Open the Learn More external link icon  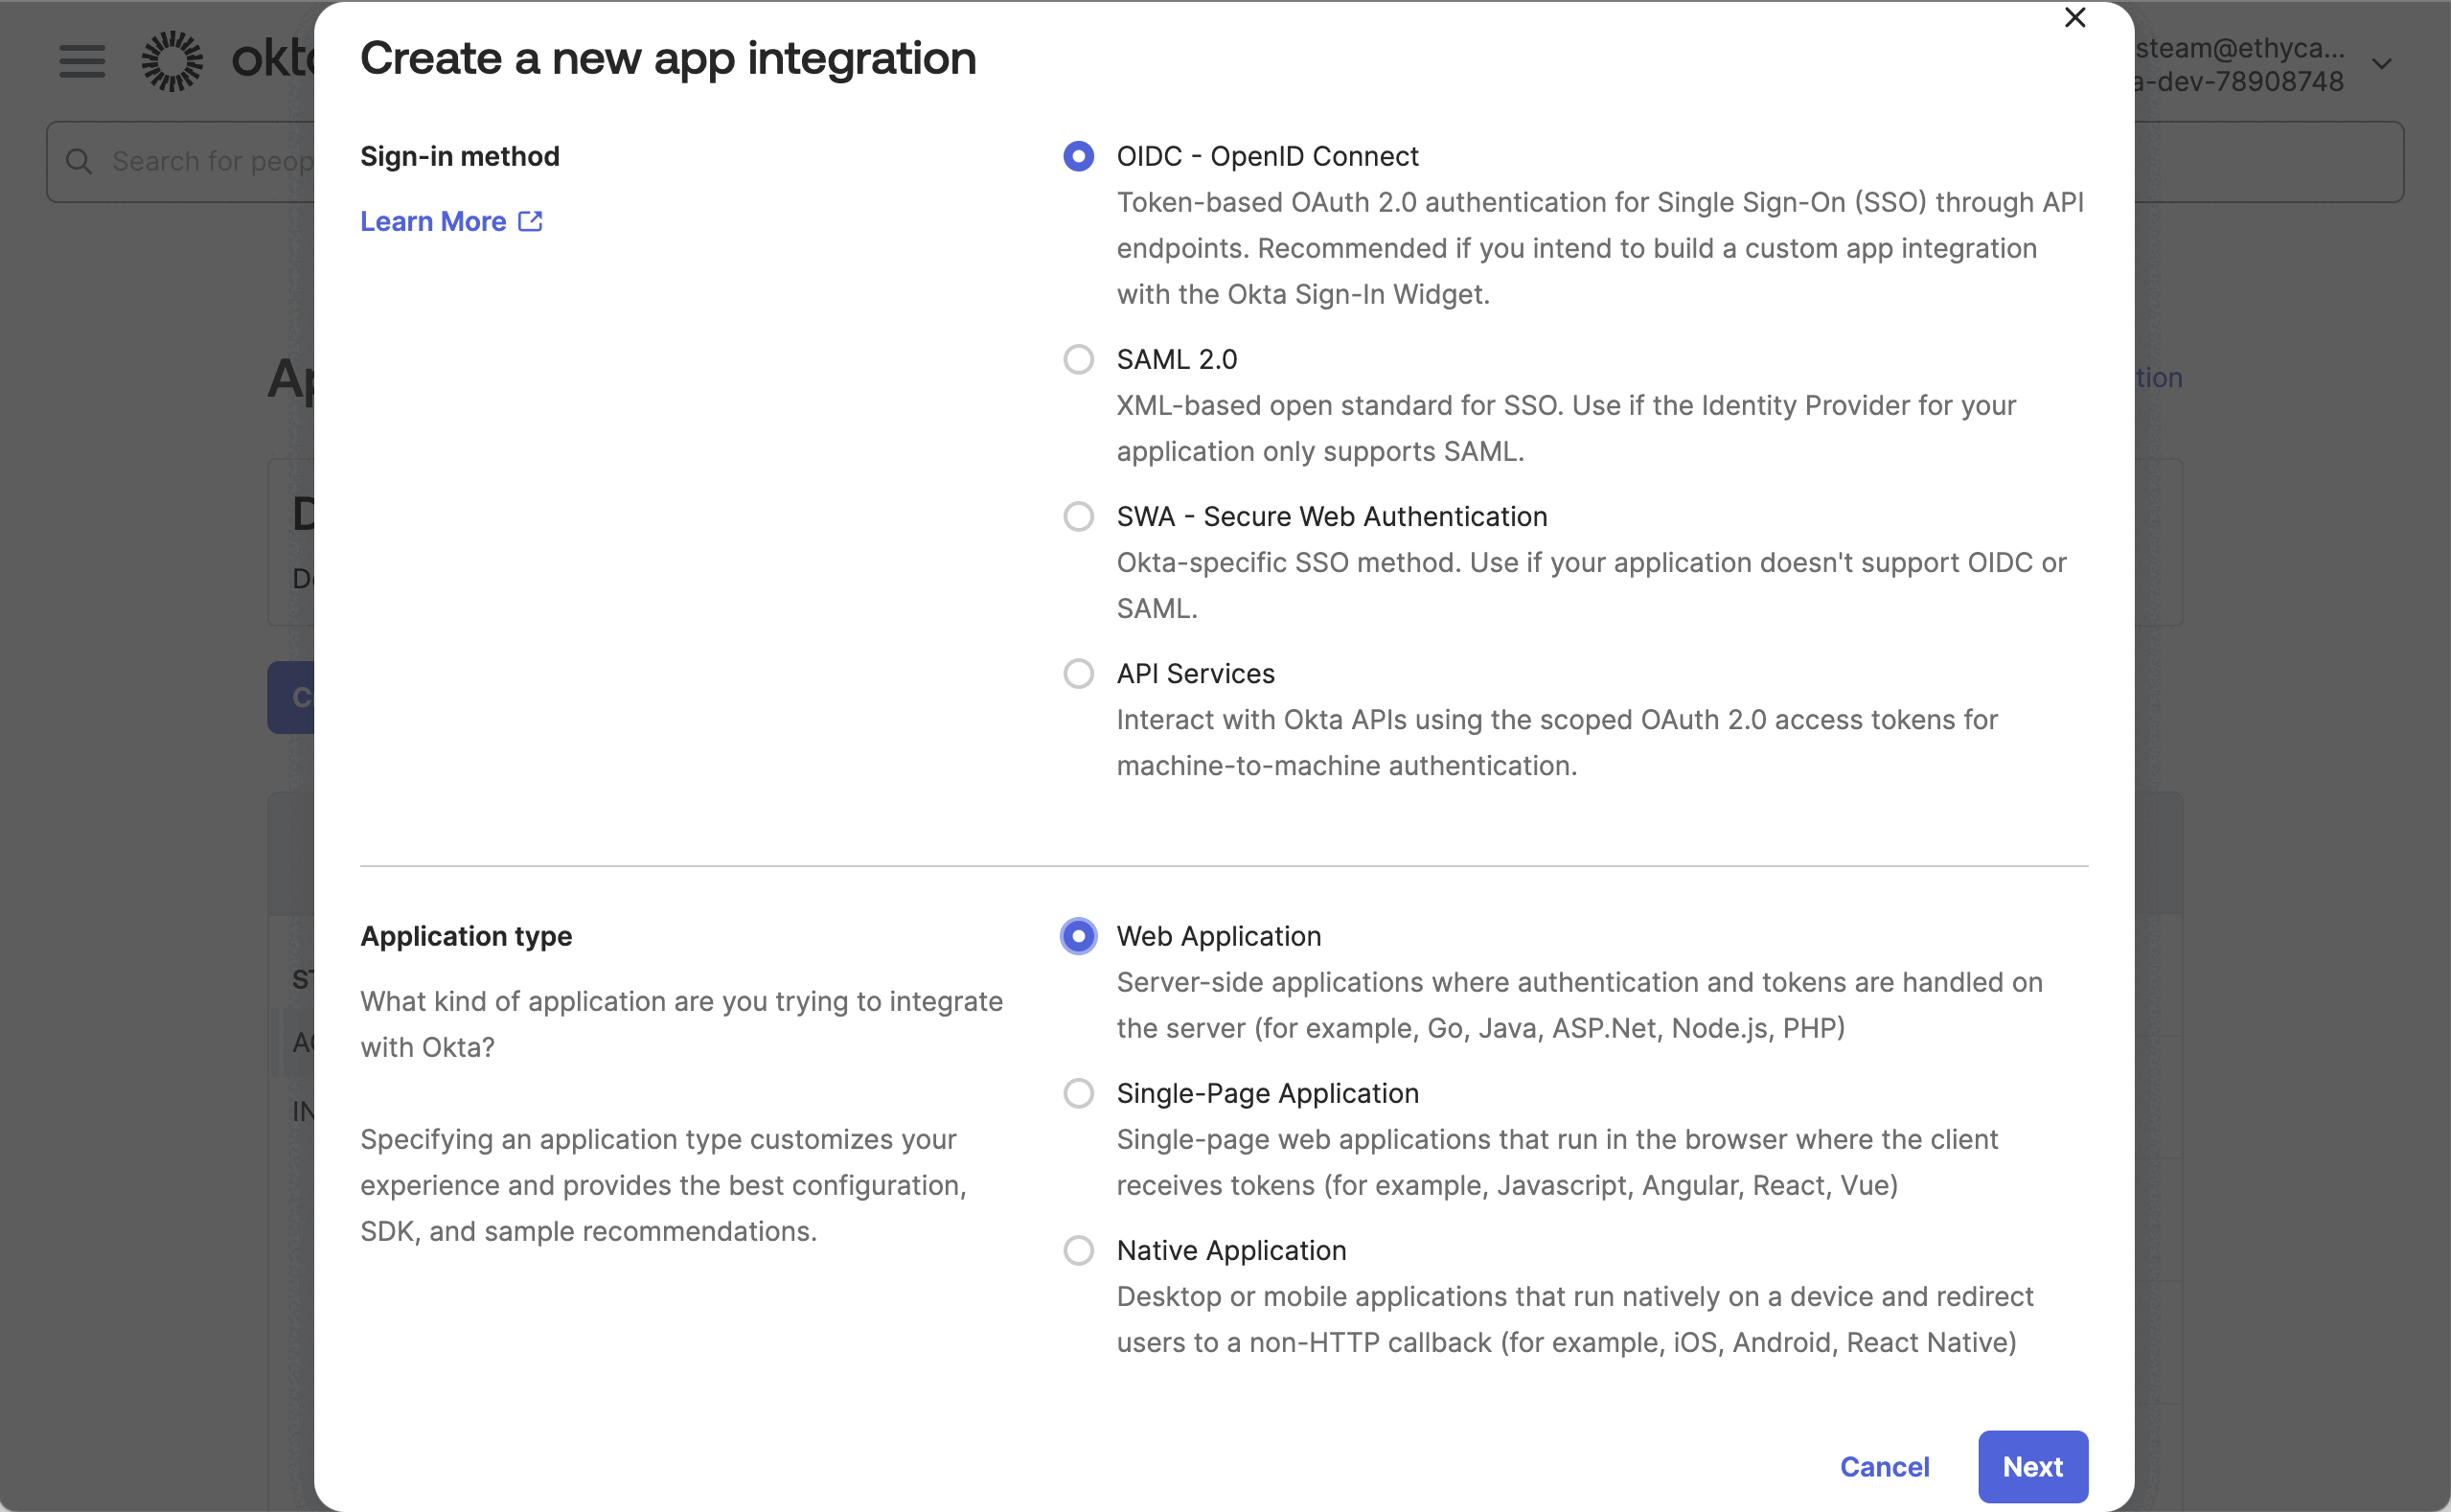(530, 221)
